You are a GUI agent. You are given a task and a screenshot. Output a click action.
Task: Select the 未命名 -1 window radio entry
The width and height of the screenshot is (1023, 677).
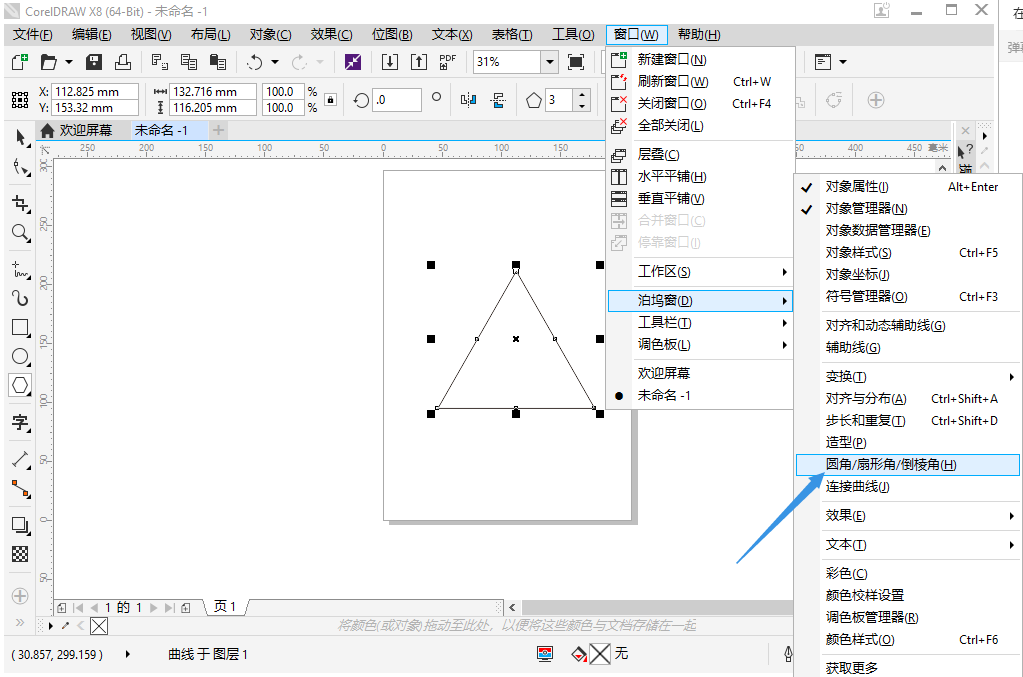701,395
